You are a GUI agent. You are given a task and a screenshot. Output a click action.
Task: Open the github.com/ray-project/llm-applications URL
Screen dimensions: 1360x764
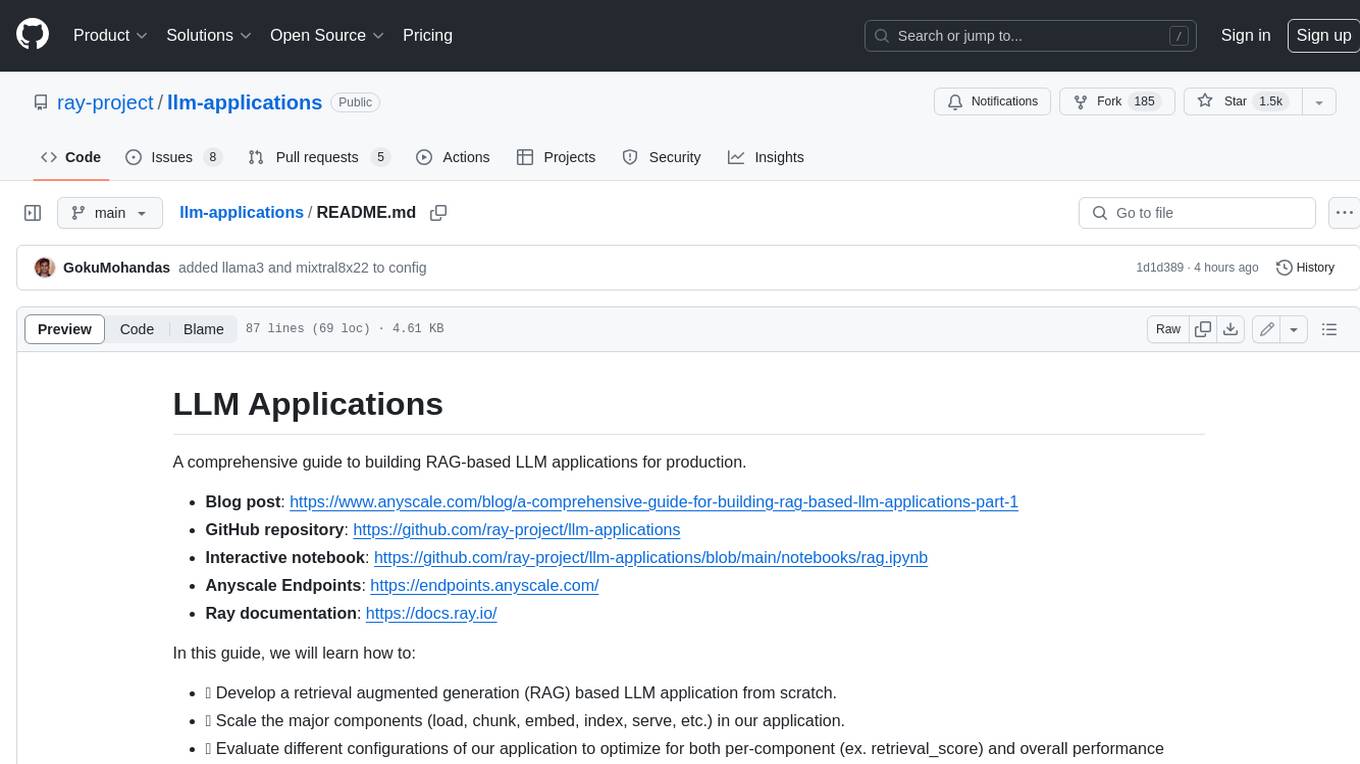517,529
